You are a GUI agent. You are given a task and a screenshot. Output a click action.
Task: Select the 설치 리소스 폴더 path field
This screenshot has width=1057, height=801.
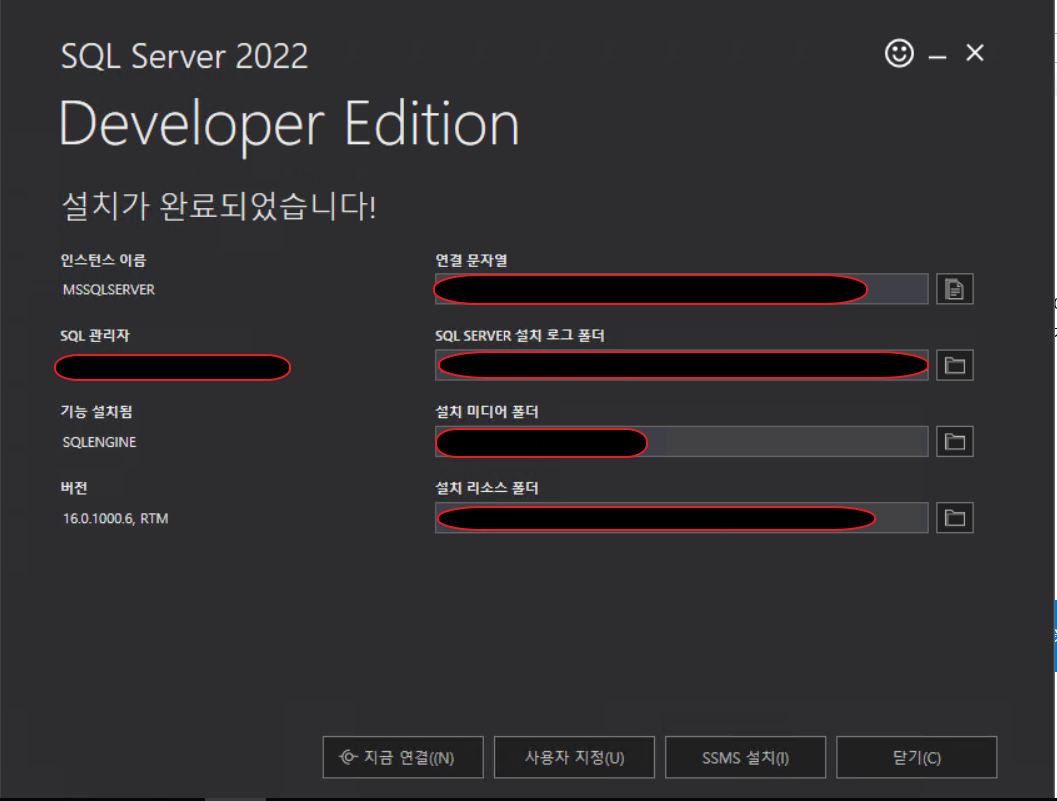pyautogui.click(x=682, y=518)
